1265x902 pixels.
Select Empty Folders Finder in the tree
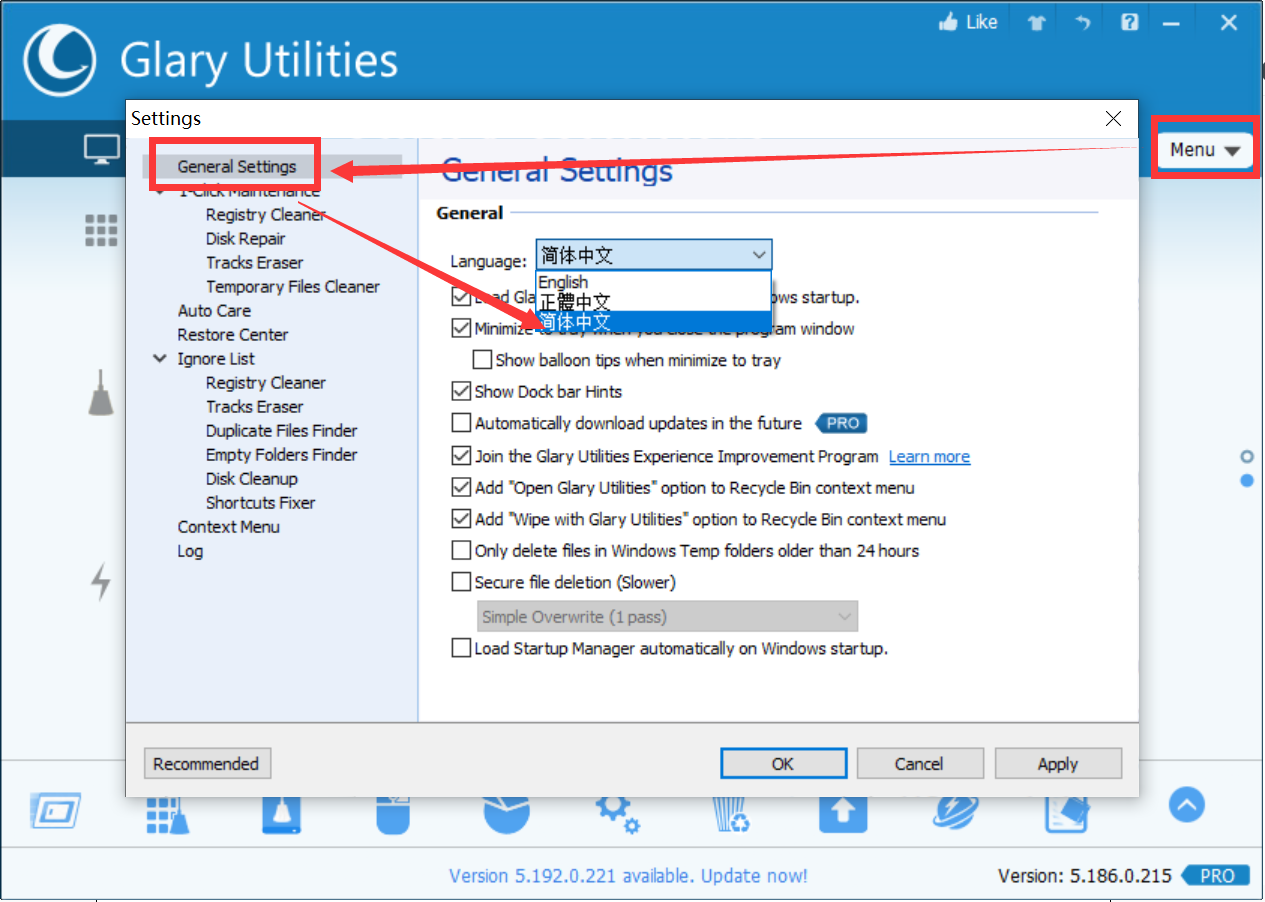tap(282, 454)
